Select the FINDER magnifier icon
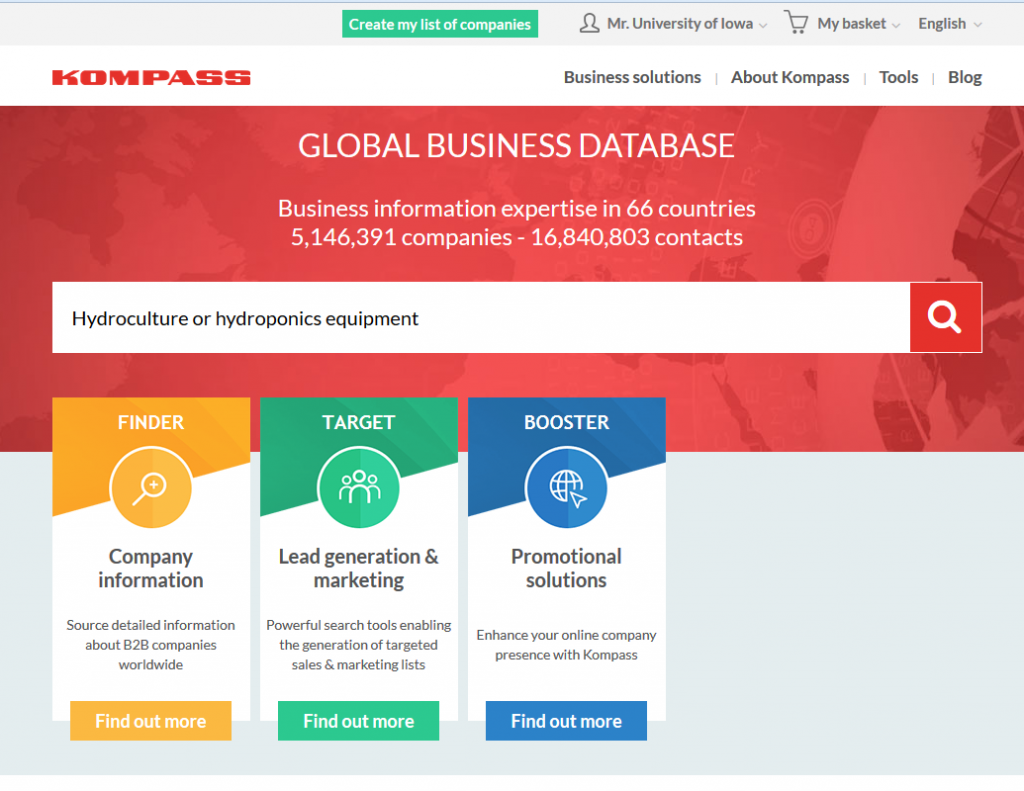 point(150,487)
